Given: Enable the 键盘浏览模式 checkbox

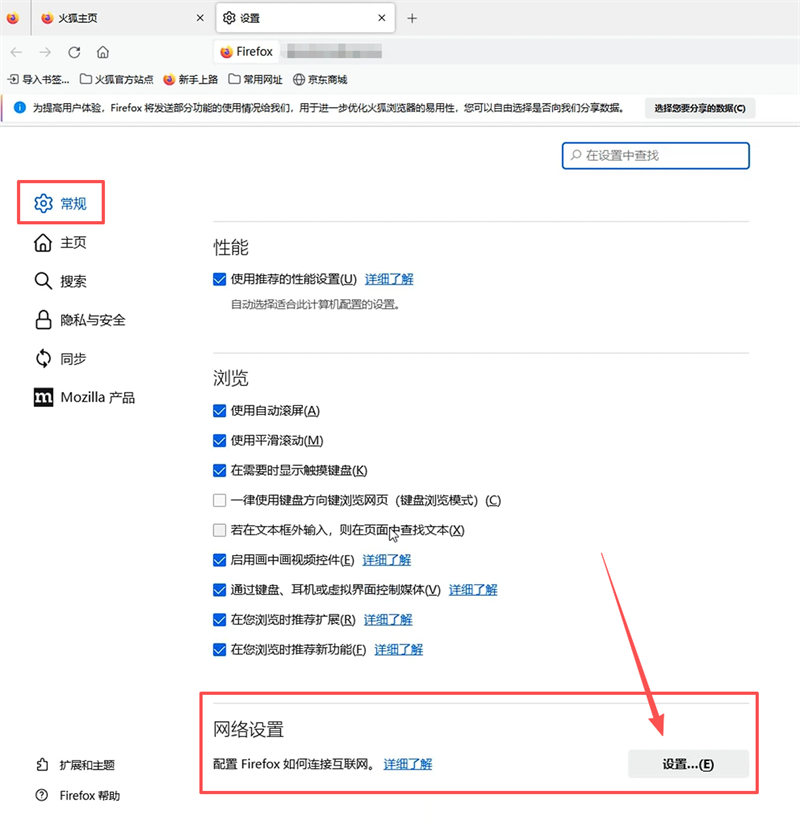Looking at the screenshot, I should click(219, 500).
